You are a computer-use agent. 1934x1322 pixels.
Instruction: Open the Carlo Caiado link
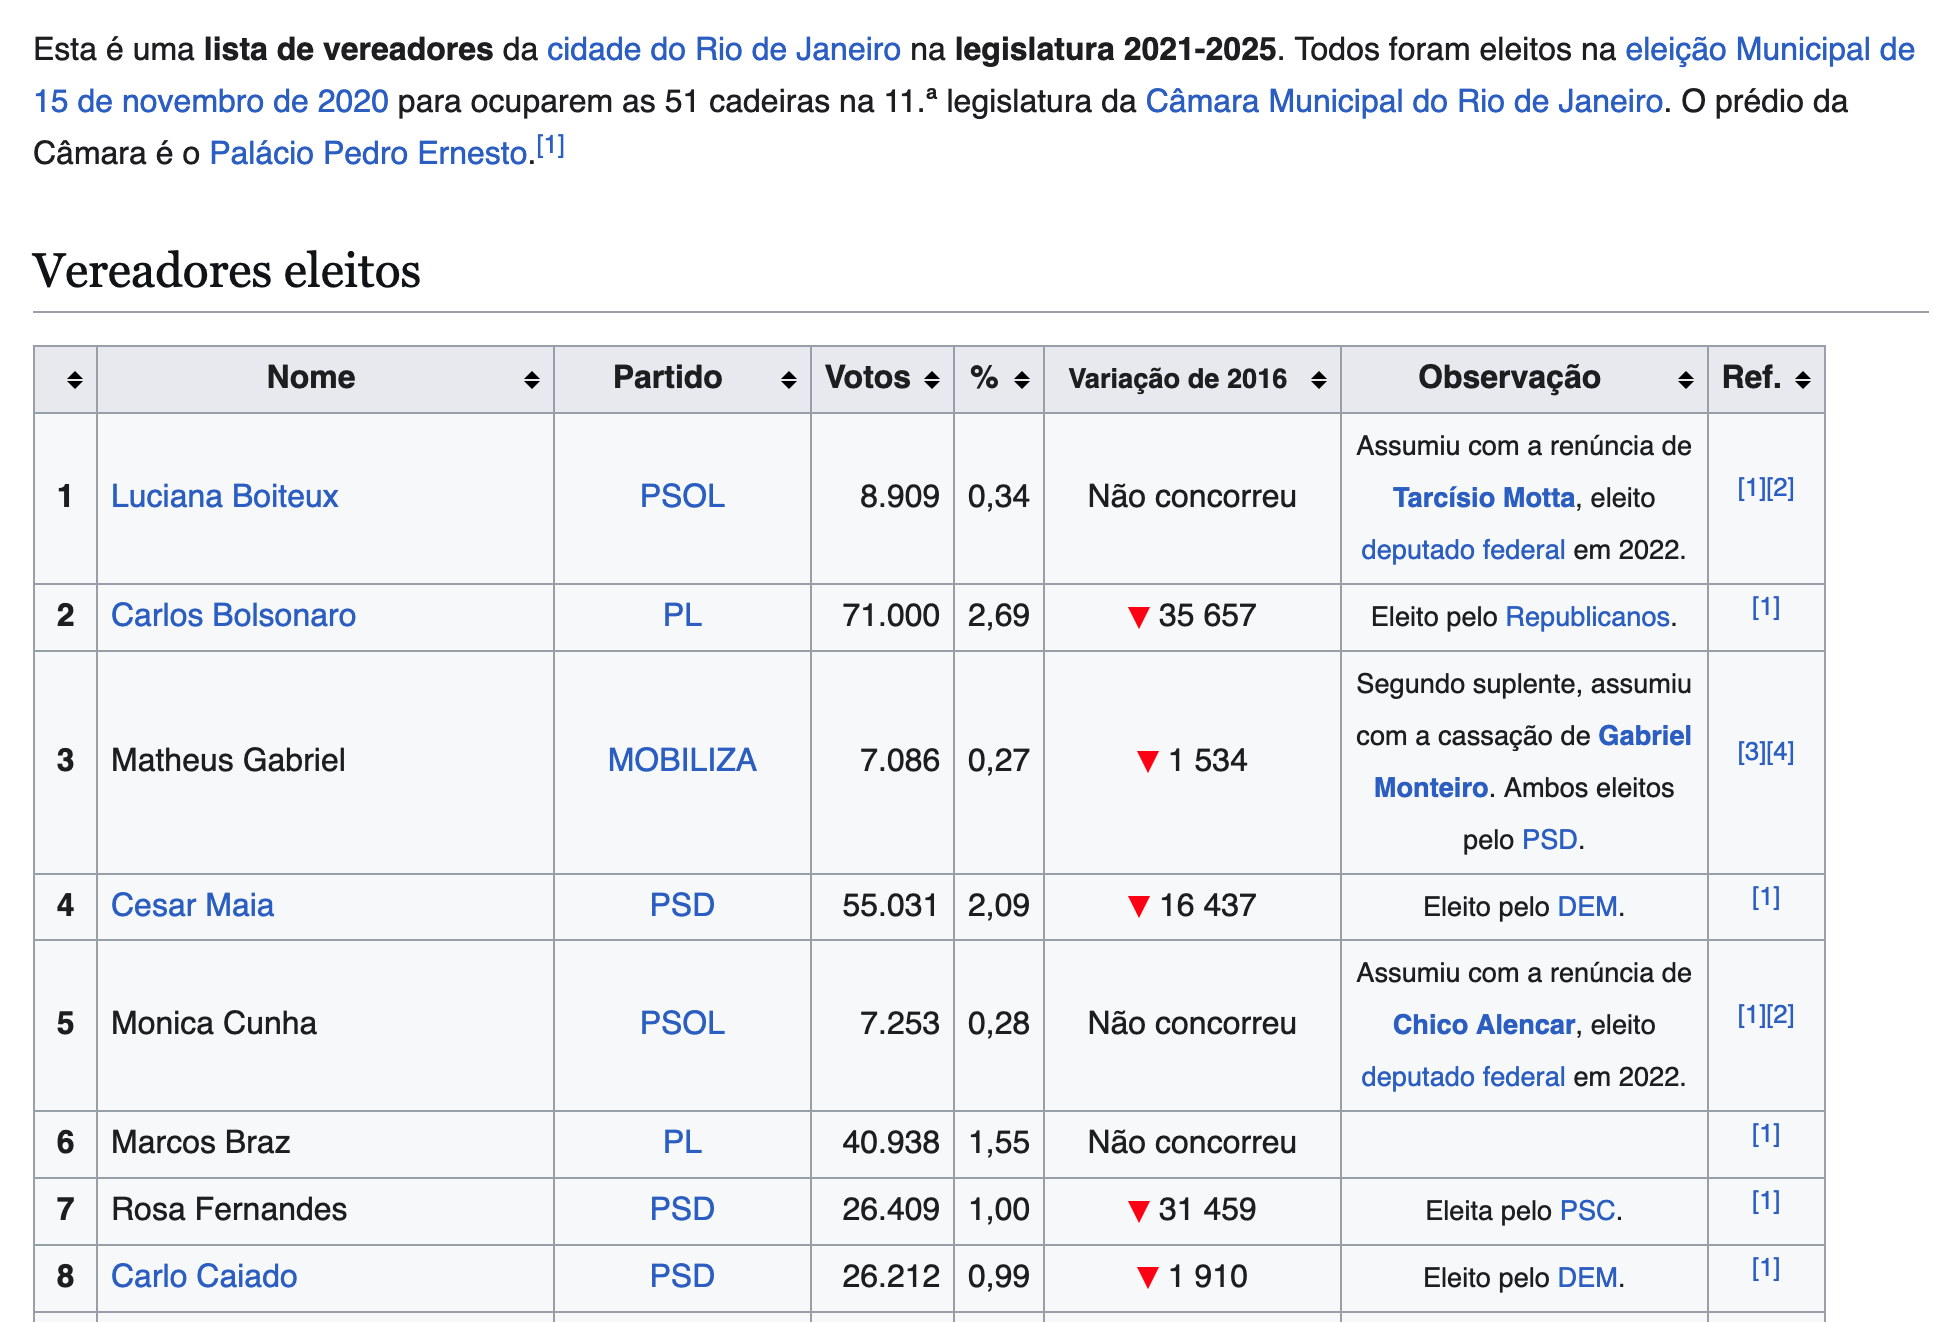pos(204,1276)
